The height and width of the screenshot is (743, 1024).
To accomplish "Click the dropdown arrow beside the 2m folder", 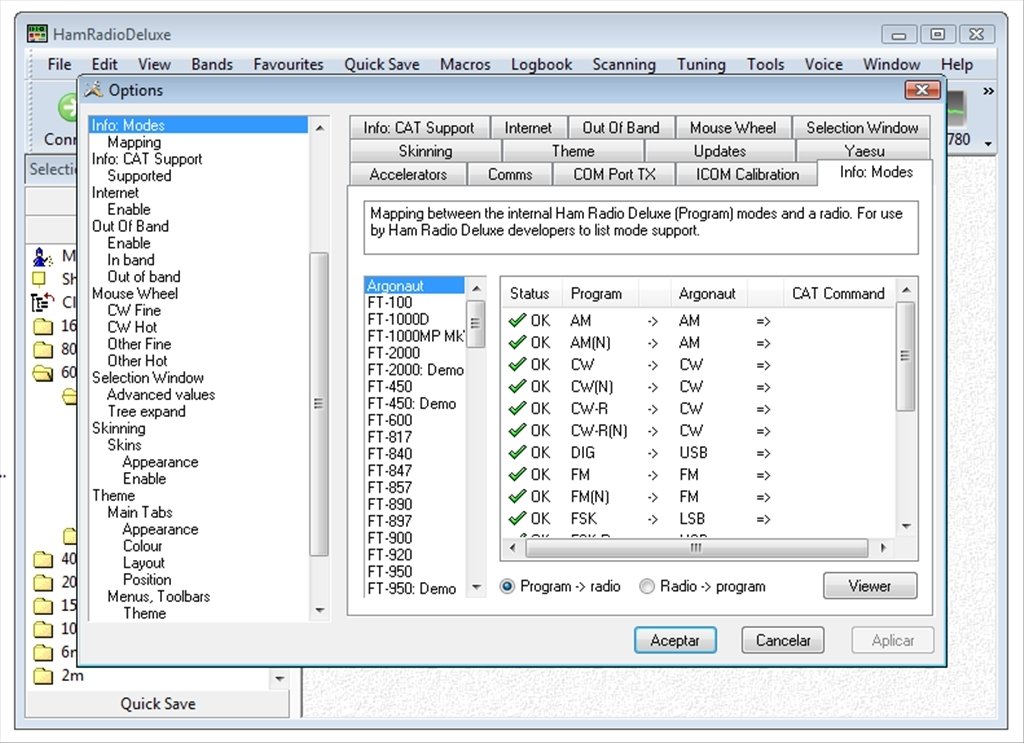I will [280, 678].
